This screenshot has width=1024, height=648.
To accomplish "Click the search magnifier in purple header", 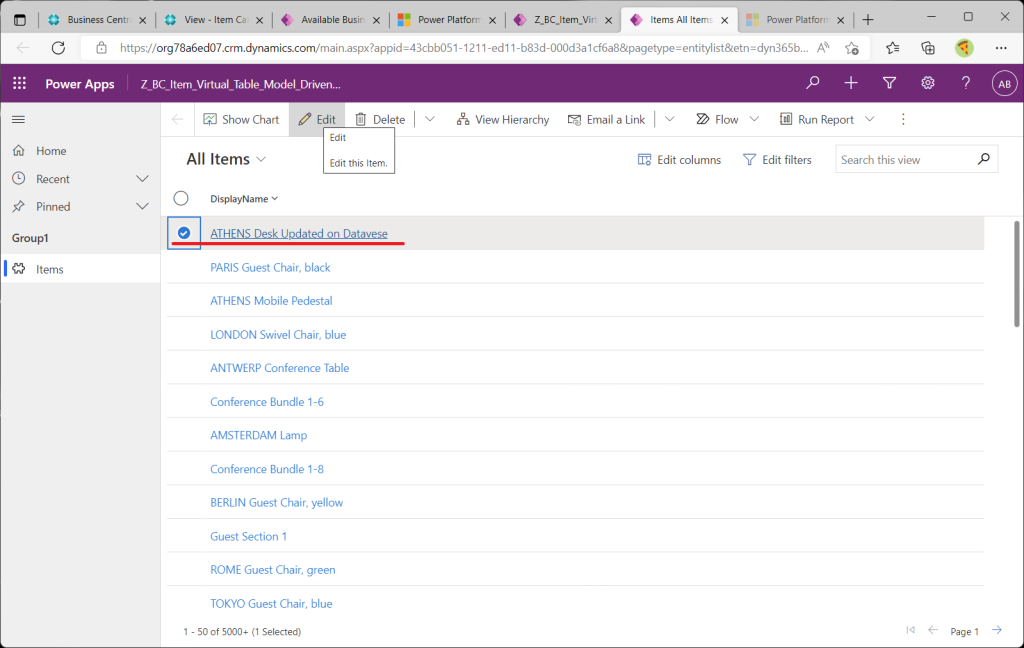I will [812, 83].
